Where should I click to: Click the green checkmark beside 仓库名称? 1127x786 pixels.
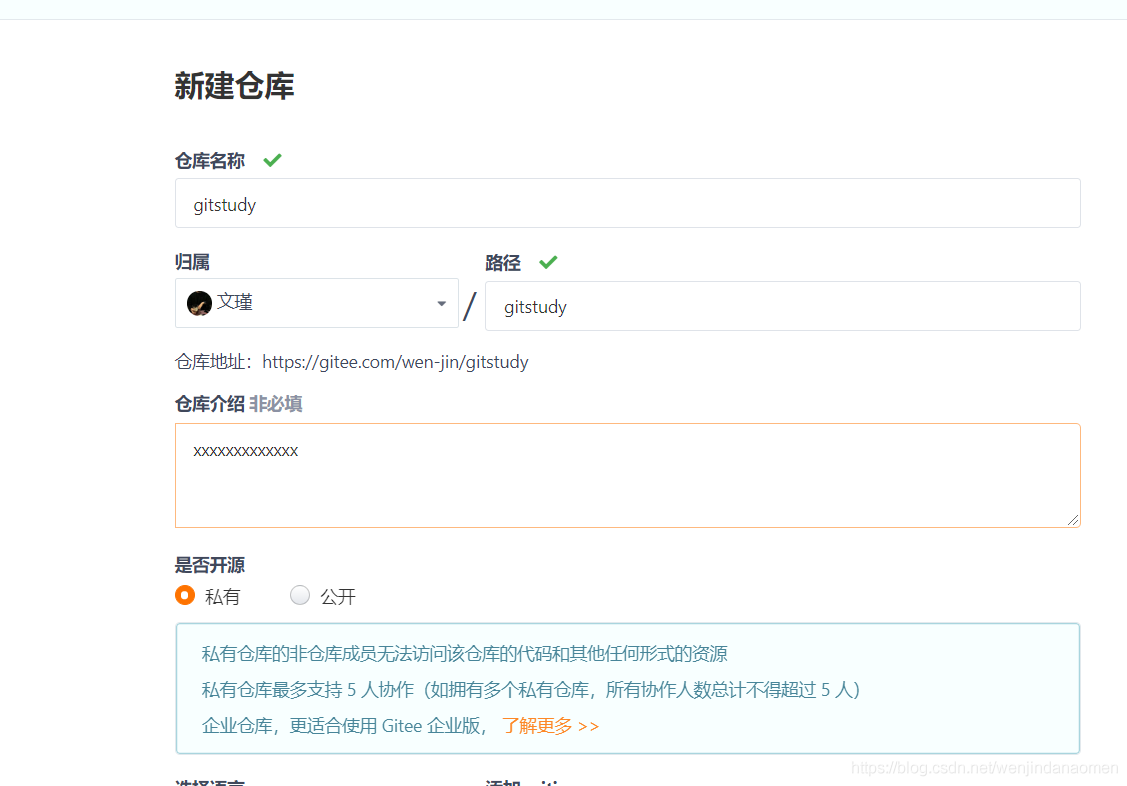272,160
